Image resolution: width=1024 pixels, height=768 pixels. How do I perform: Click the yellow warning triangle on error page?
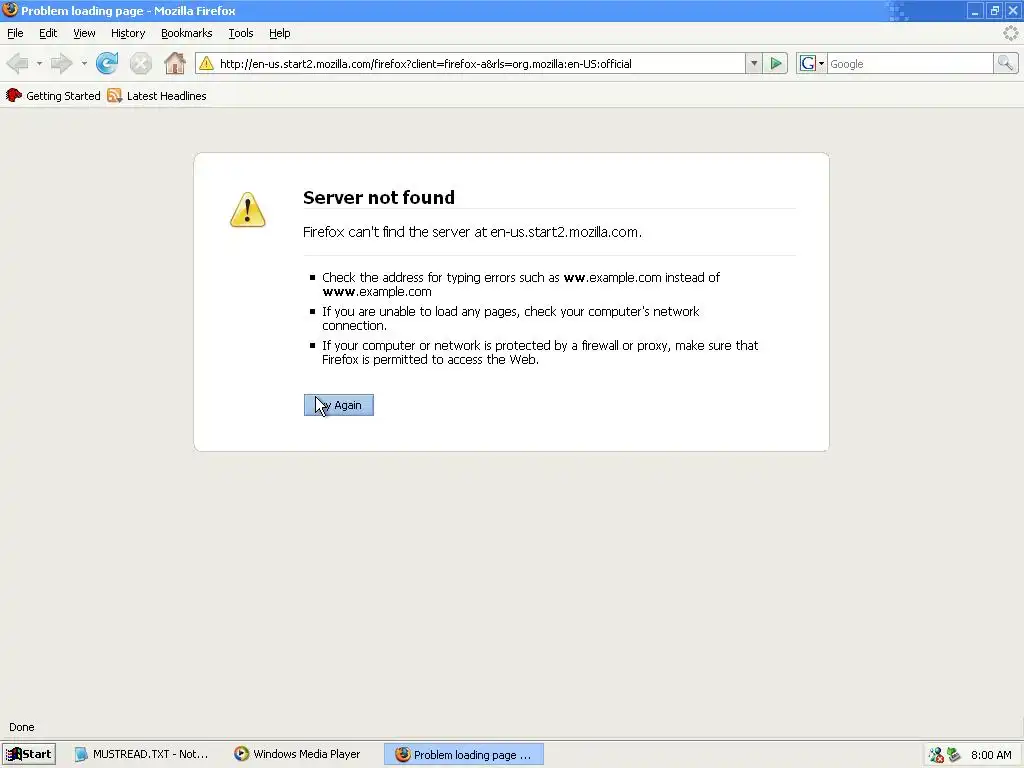pos(248,210)
